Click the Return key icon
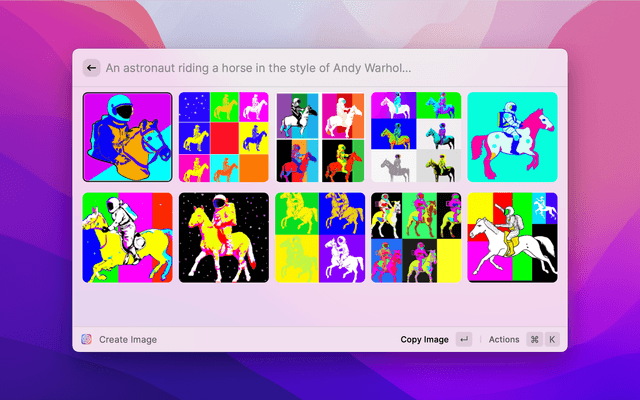This screenshot has width=640, height=400. click(x=464, y=339)
